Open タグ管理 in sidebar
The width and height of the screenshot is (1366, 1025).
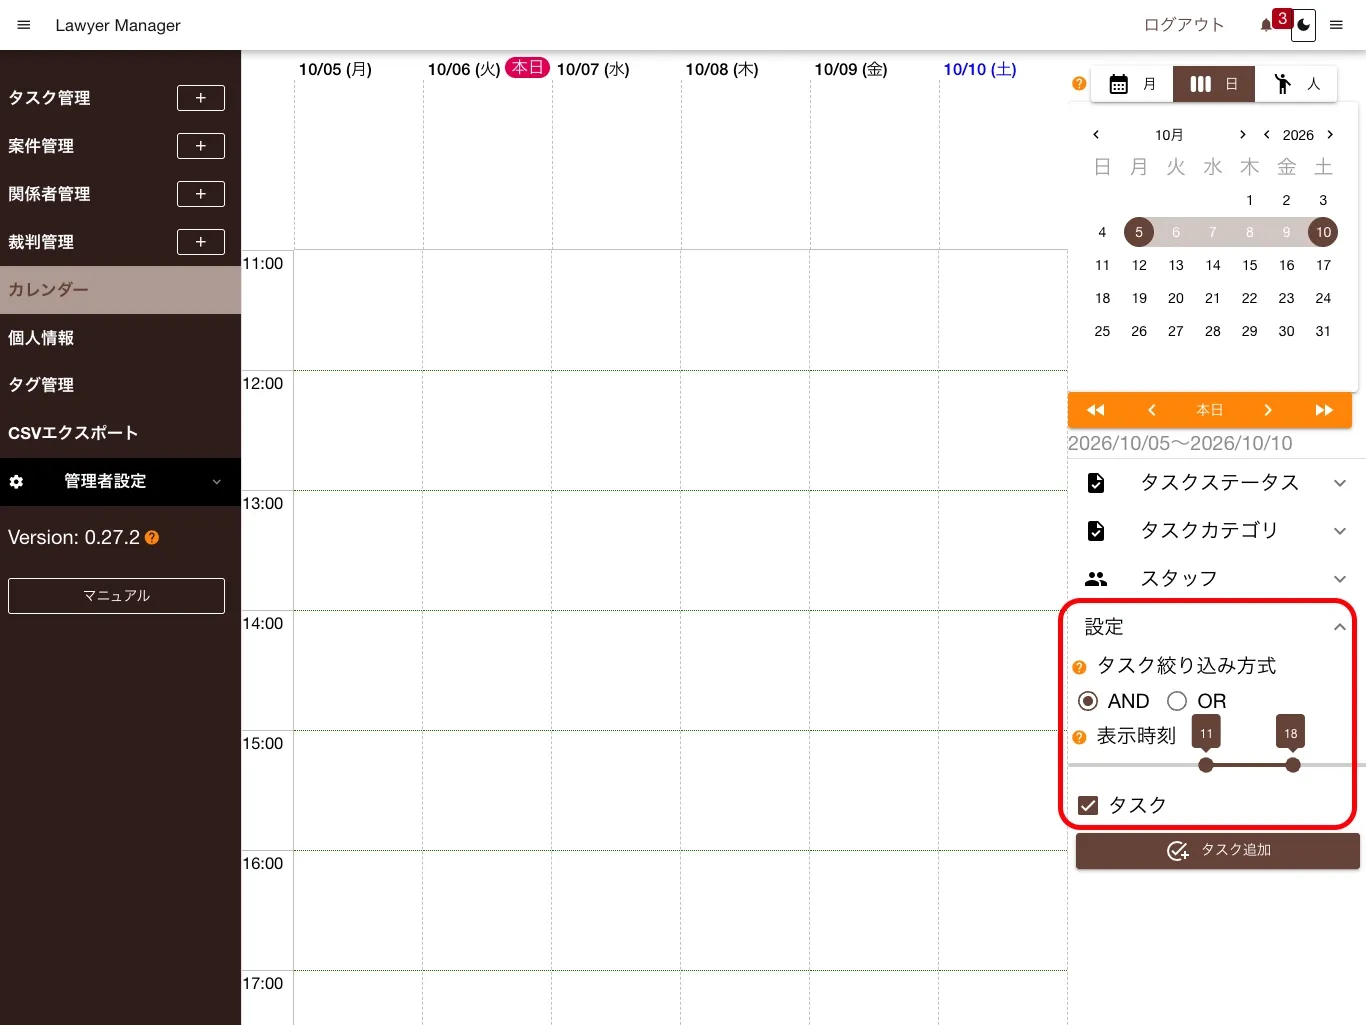point(120,385)
